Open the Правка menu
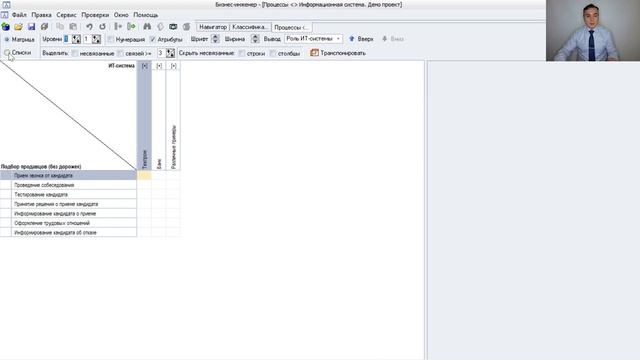Viewport: 640px width, 360px height. [x=41, y=15]
